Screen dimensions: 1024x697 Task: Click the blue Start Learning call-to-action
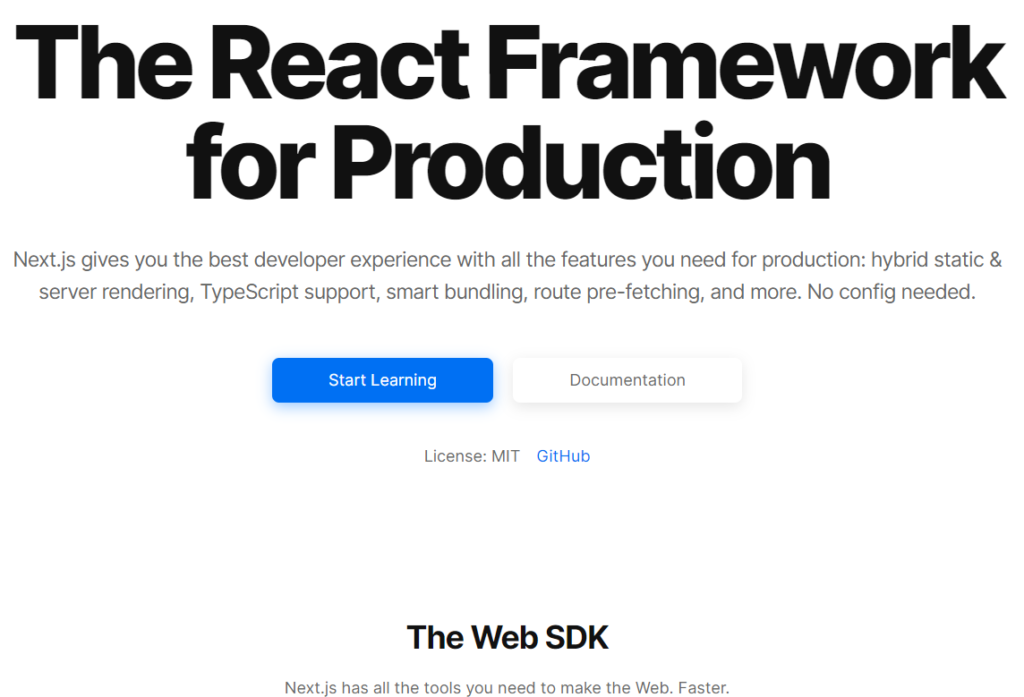click(x=382, y=380)
